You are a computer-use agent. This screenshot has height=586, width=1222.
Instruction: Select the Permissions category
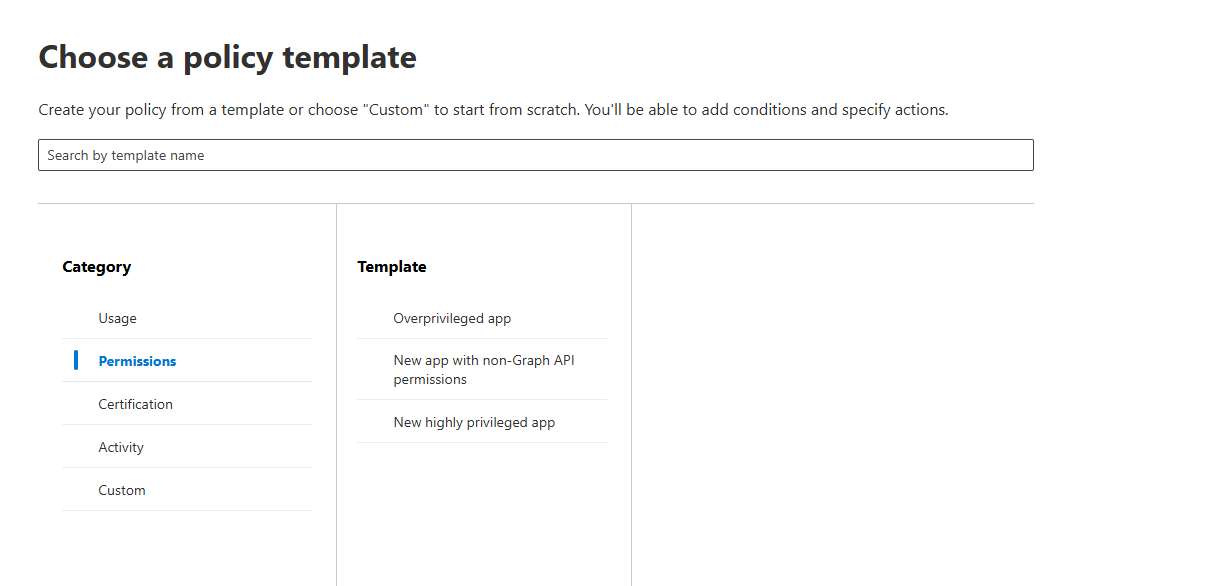(x=137, y=361)
